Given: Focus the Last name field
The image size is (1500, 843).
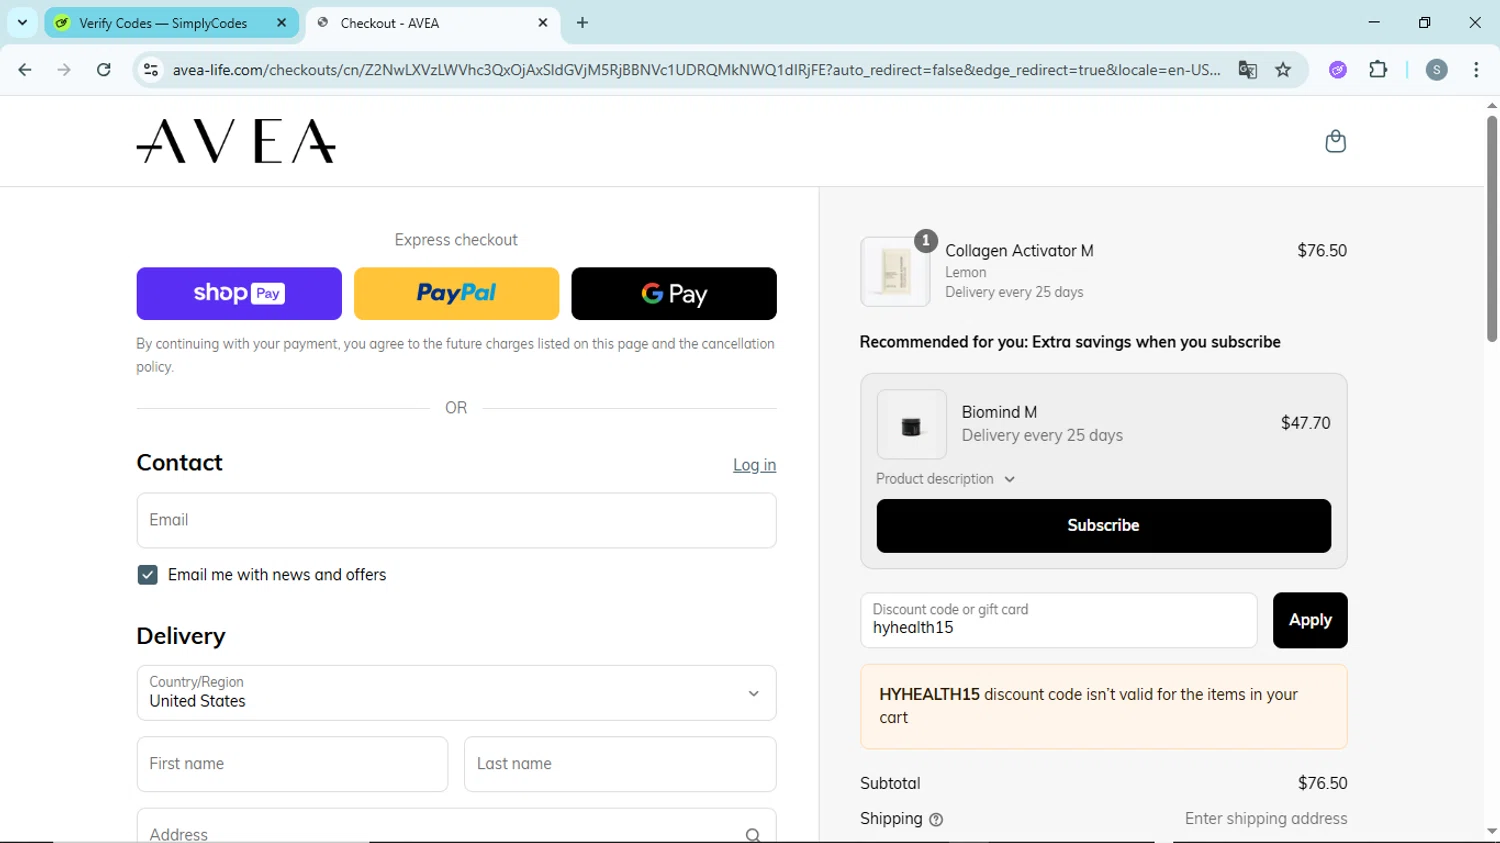Looking at the screenshot, I should pos(620,764).
